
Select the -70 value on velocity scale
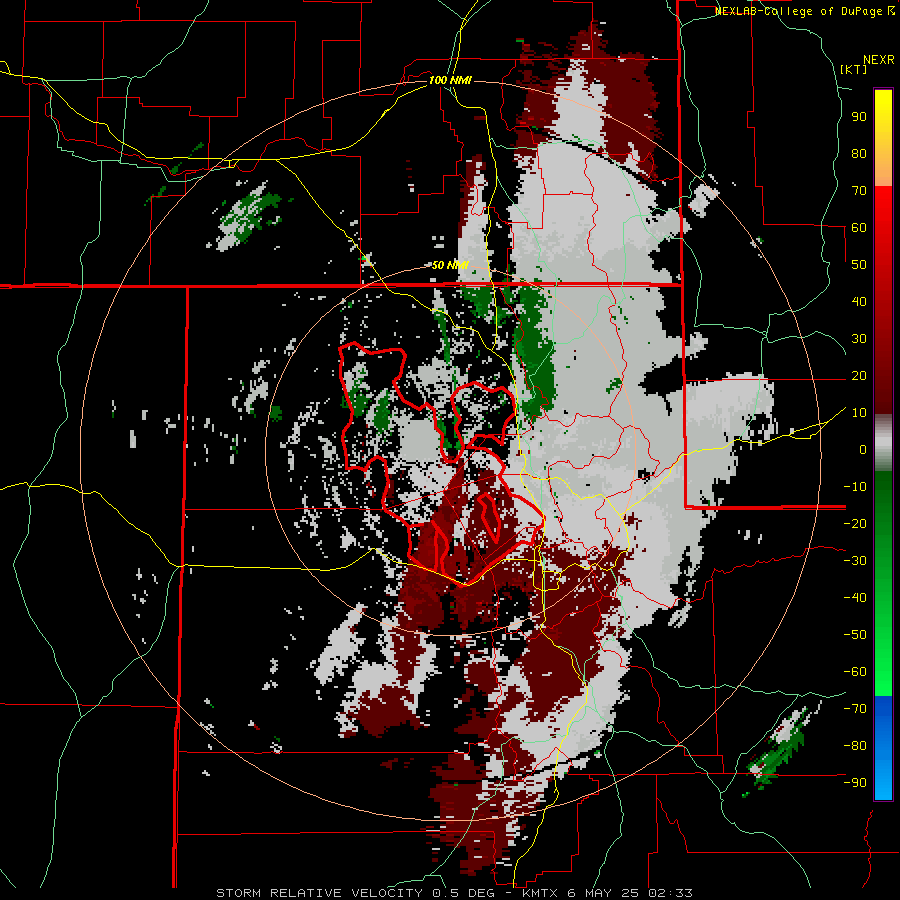click(x=856, y=709)
